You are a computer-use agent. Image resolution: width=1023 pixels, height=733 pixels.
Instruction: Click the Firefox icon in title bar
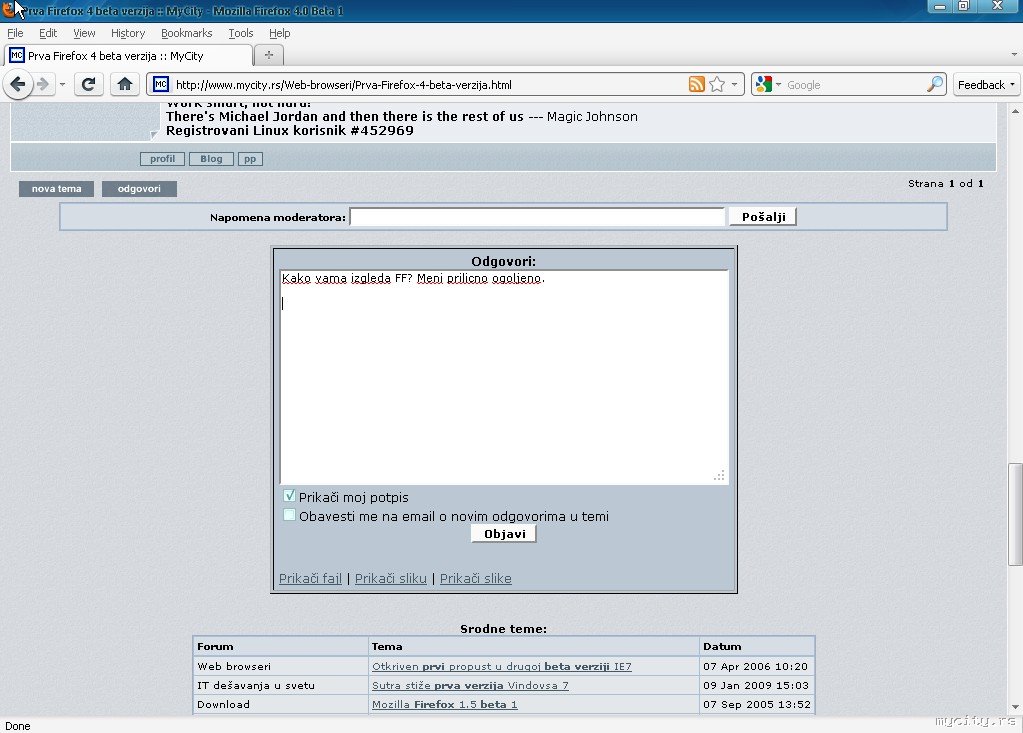8,9
